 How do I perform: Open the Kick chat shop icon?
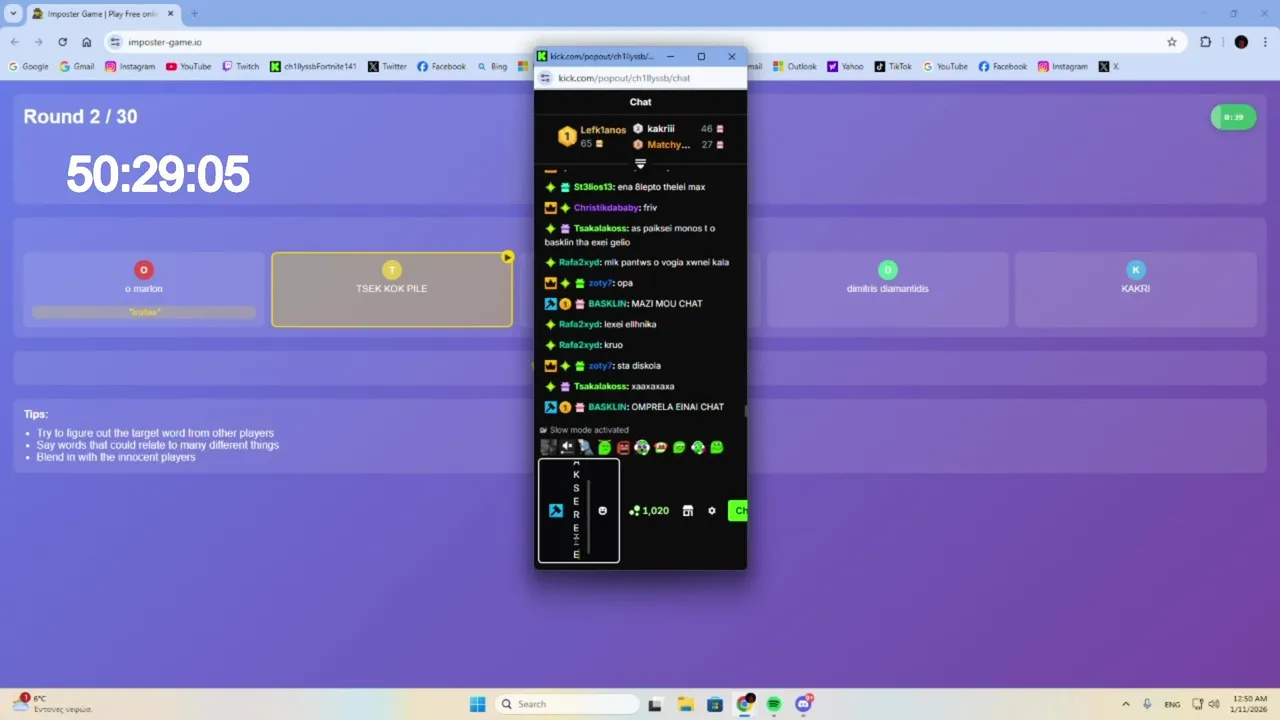point(688,511)
